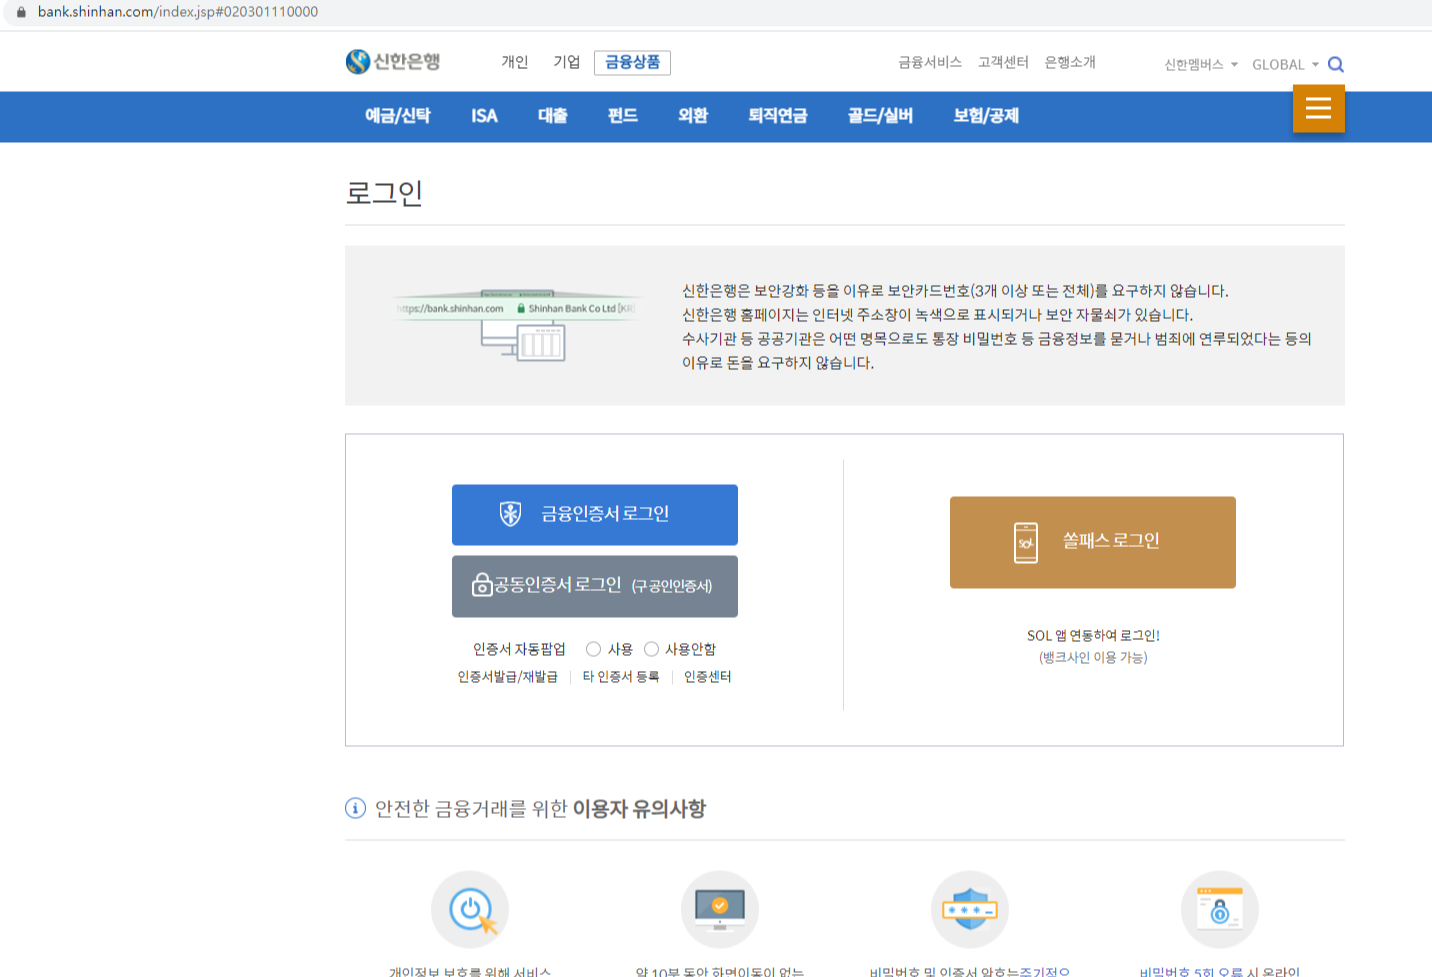Click the monitor checkmark session timeout icon
The width and height of the screenshot is (1432, 977).
(x=720, y=909)
